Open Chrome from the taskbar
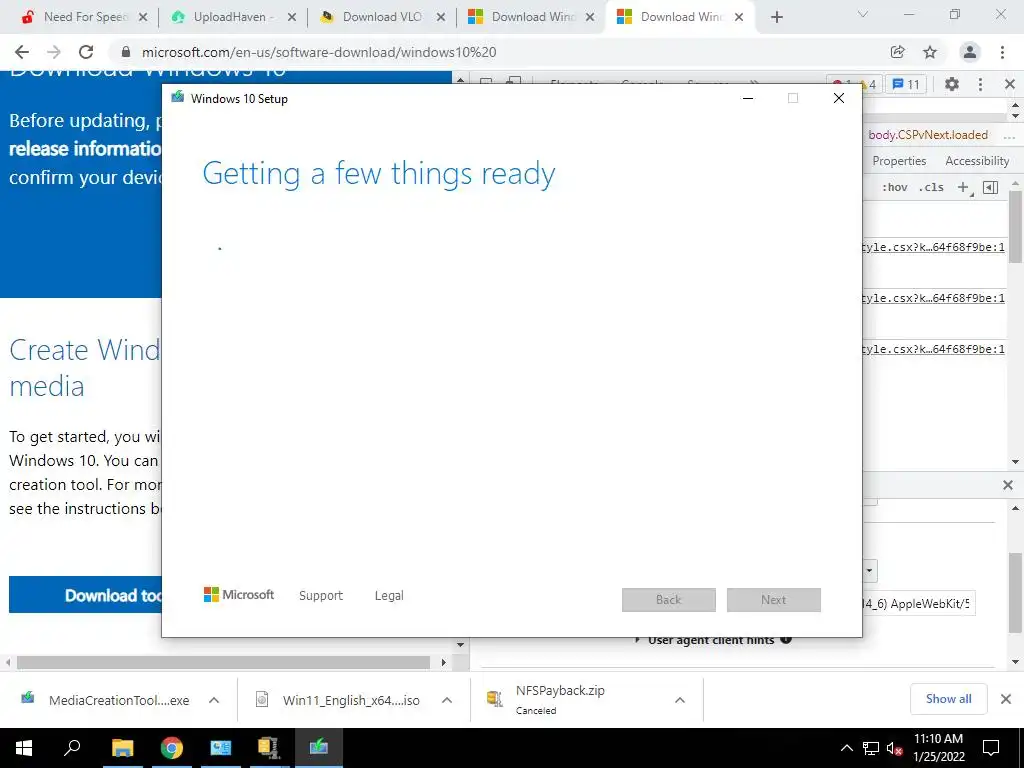Image resolution: width=1024 pixels, height=768 pixels. click(172, 748)
